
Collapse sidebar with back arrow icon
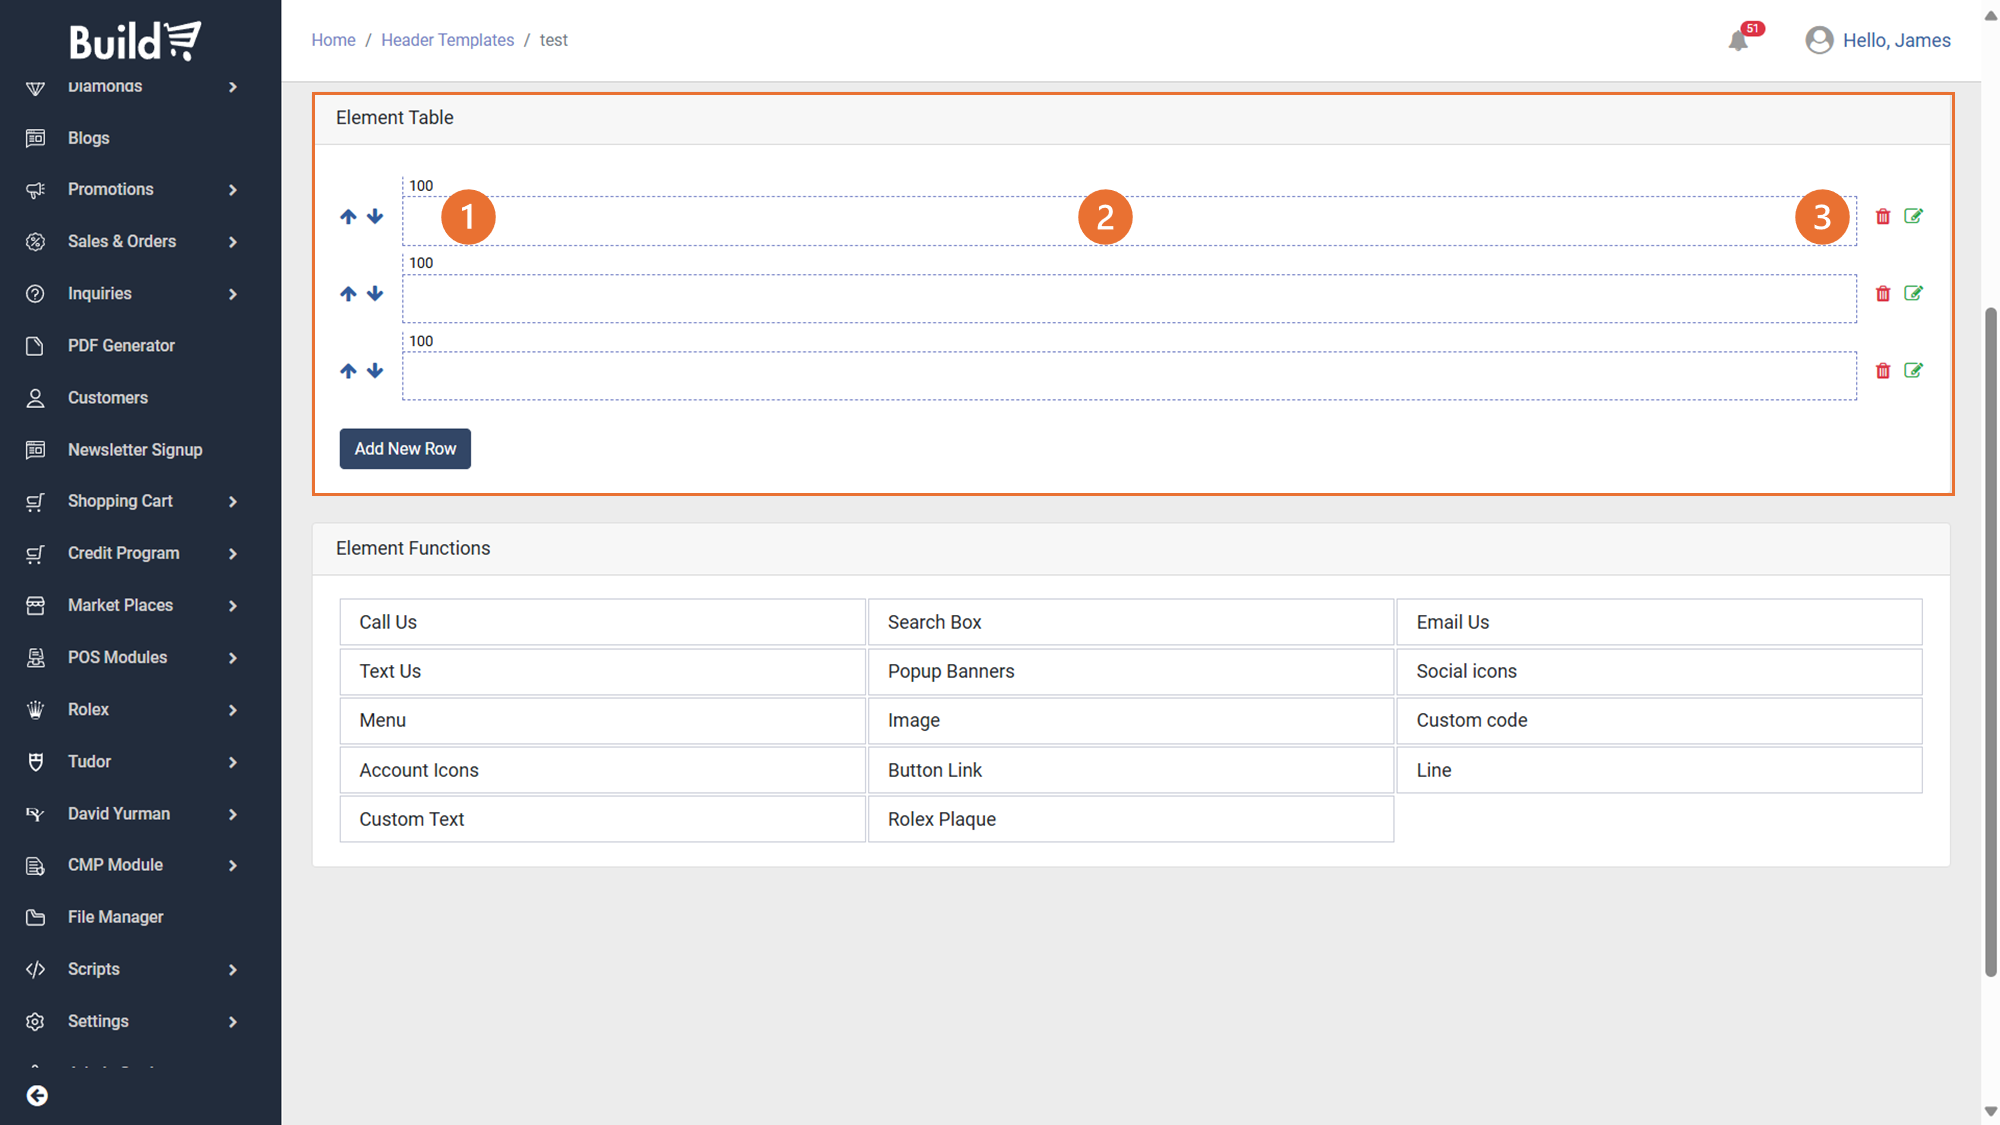click(37, 1096)
